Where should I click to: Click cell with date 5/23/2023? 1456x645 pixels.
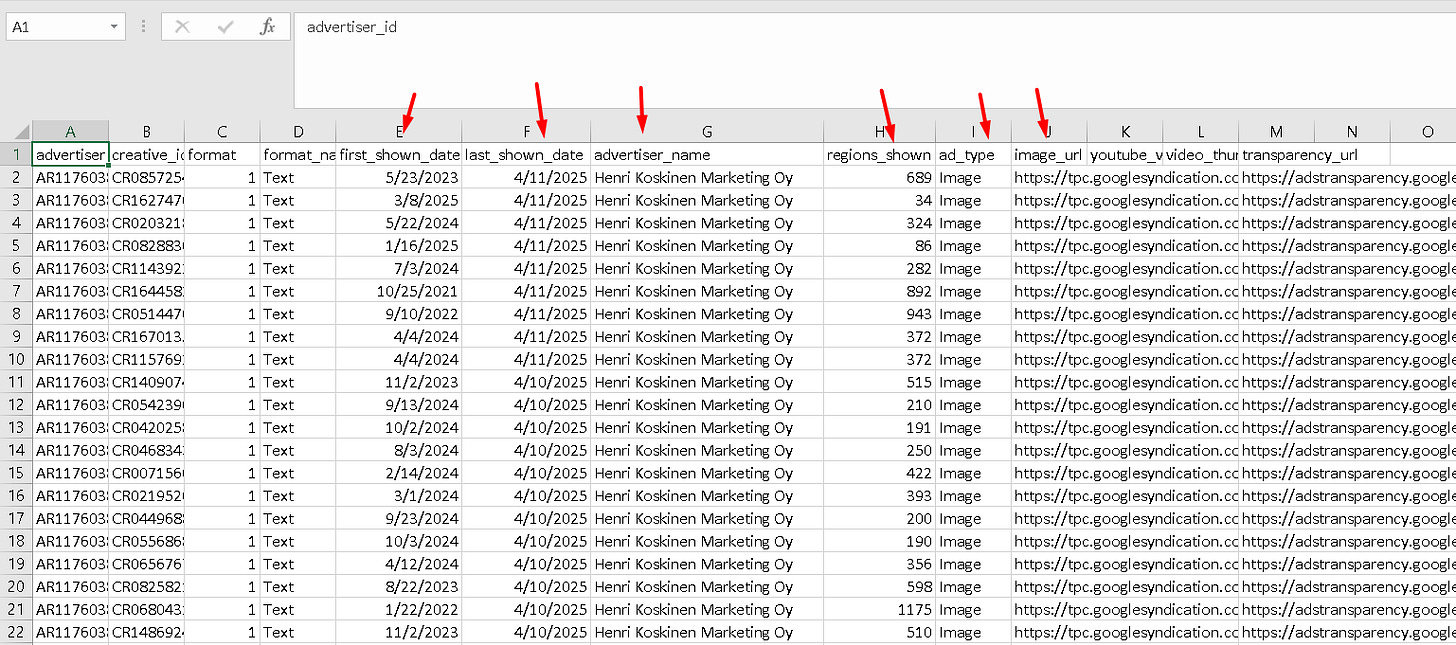pos(399,177)
